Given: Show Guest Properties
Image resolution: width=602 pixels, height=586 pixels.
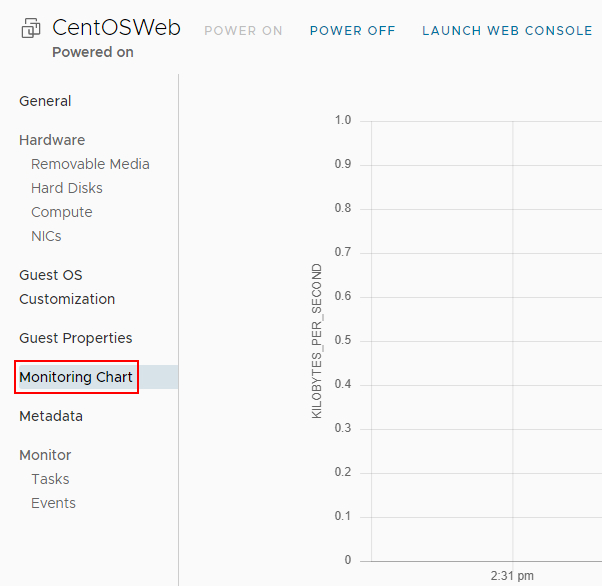Looking at the screenshot, I should (x=76, y=338).
